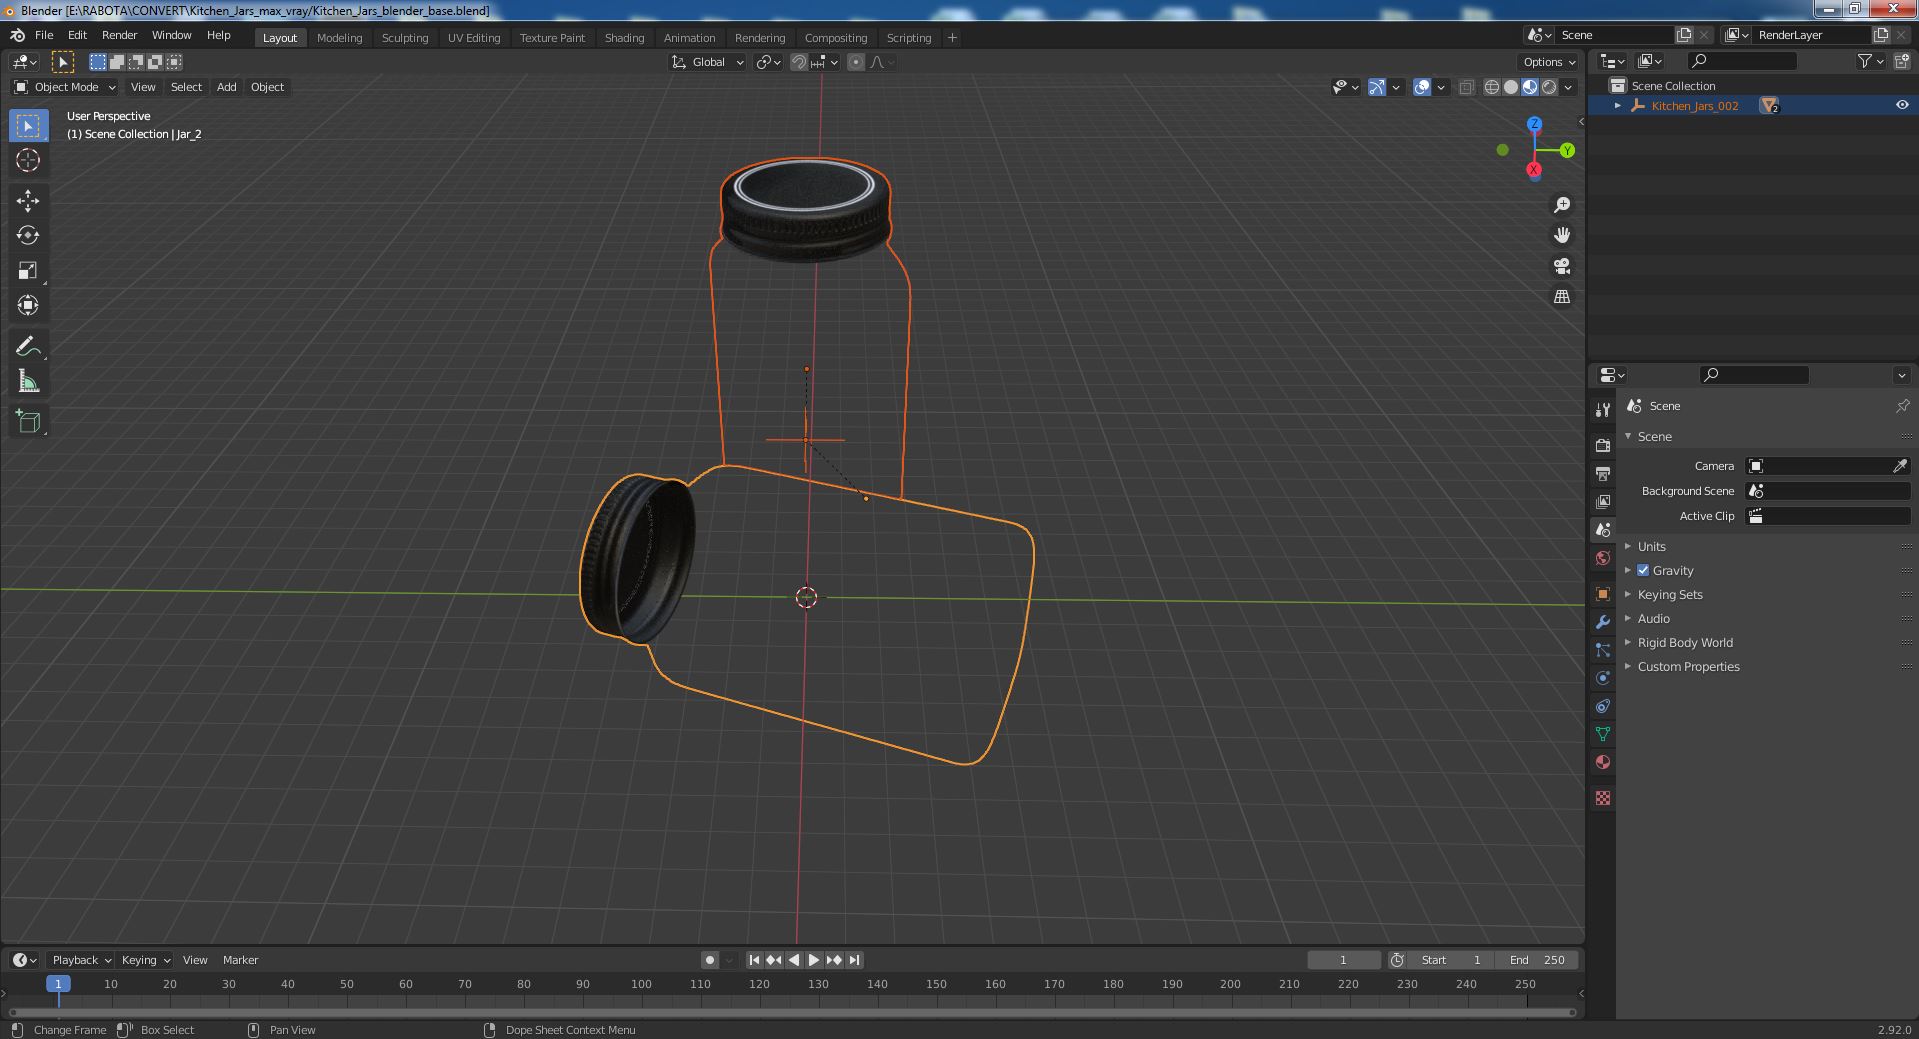This screenshot has height=1039, width=1919.
Task: Switch to wireframe viewport shading
Action: point(1492,87)
